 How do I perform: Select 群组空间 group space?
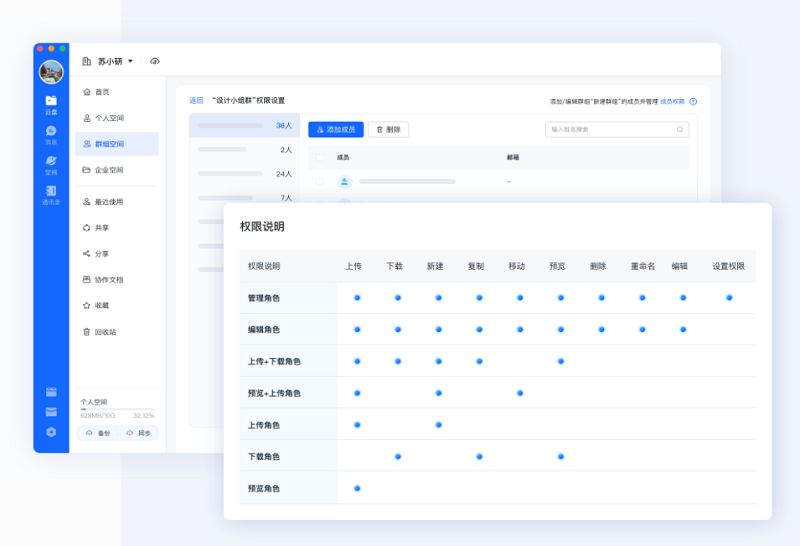(117, 144)
